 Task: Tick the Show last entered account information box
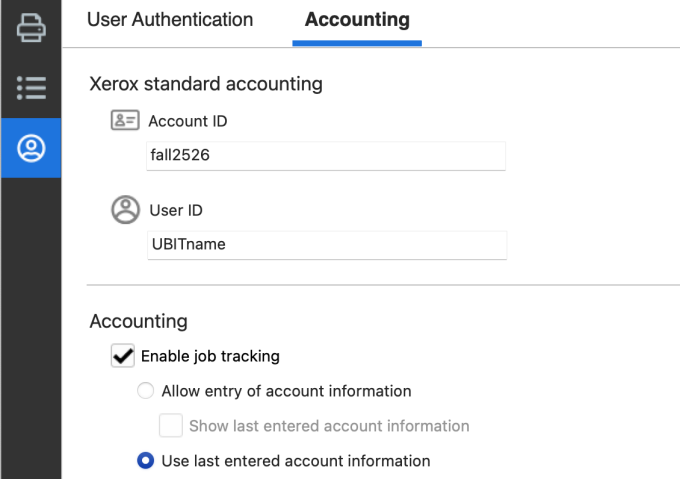[170, 426]
